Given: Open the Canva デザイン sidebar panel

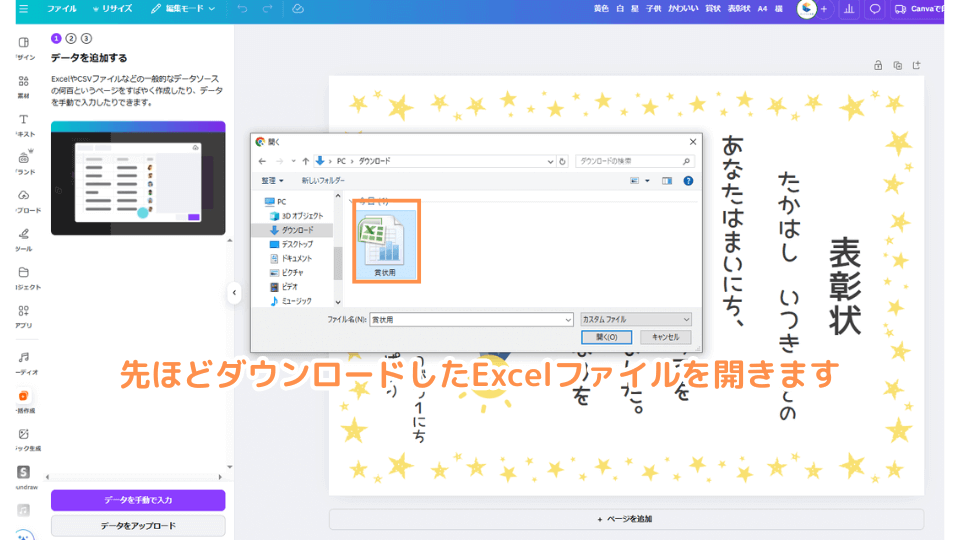Looking at the screenshot, I should point(23,48).
